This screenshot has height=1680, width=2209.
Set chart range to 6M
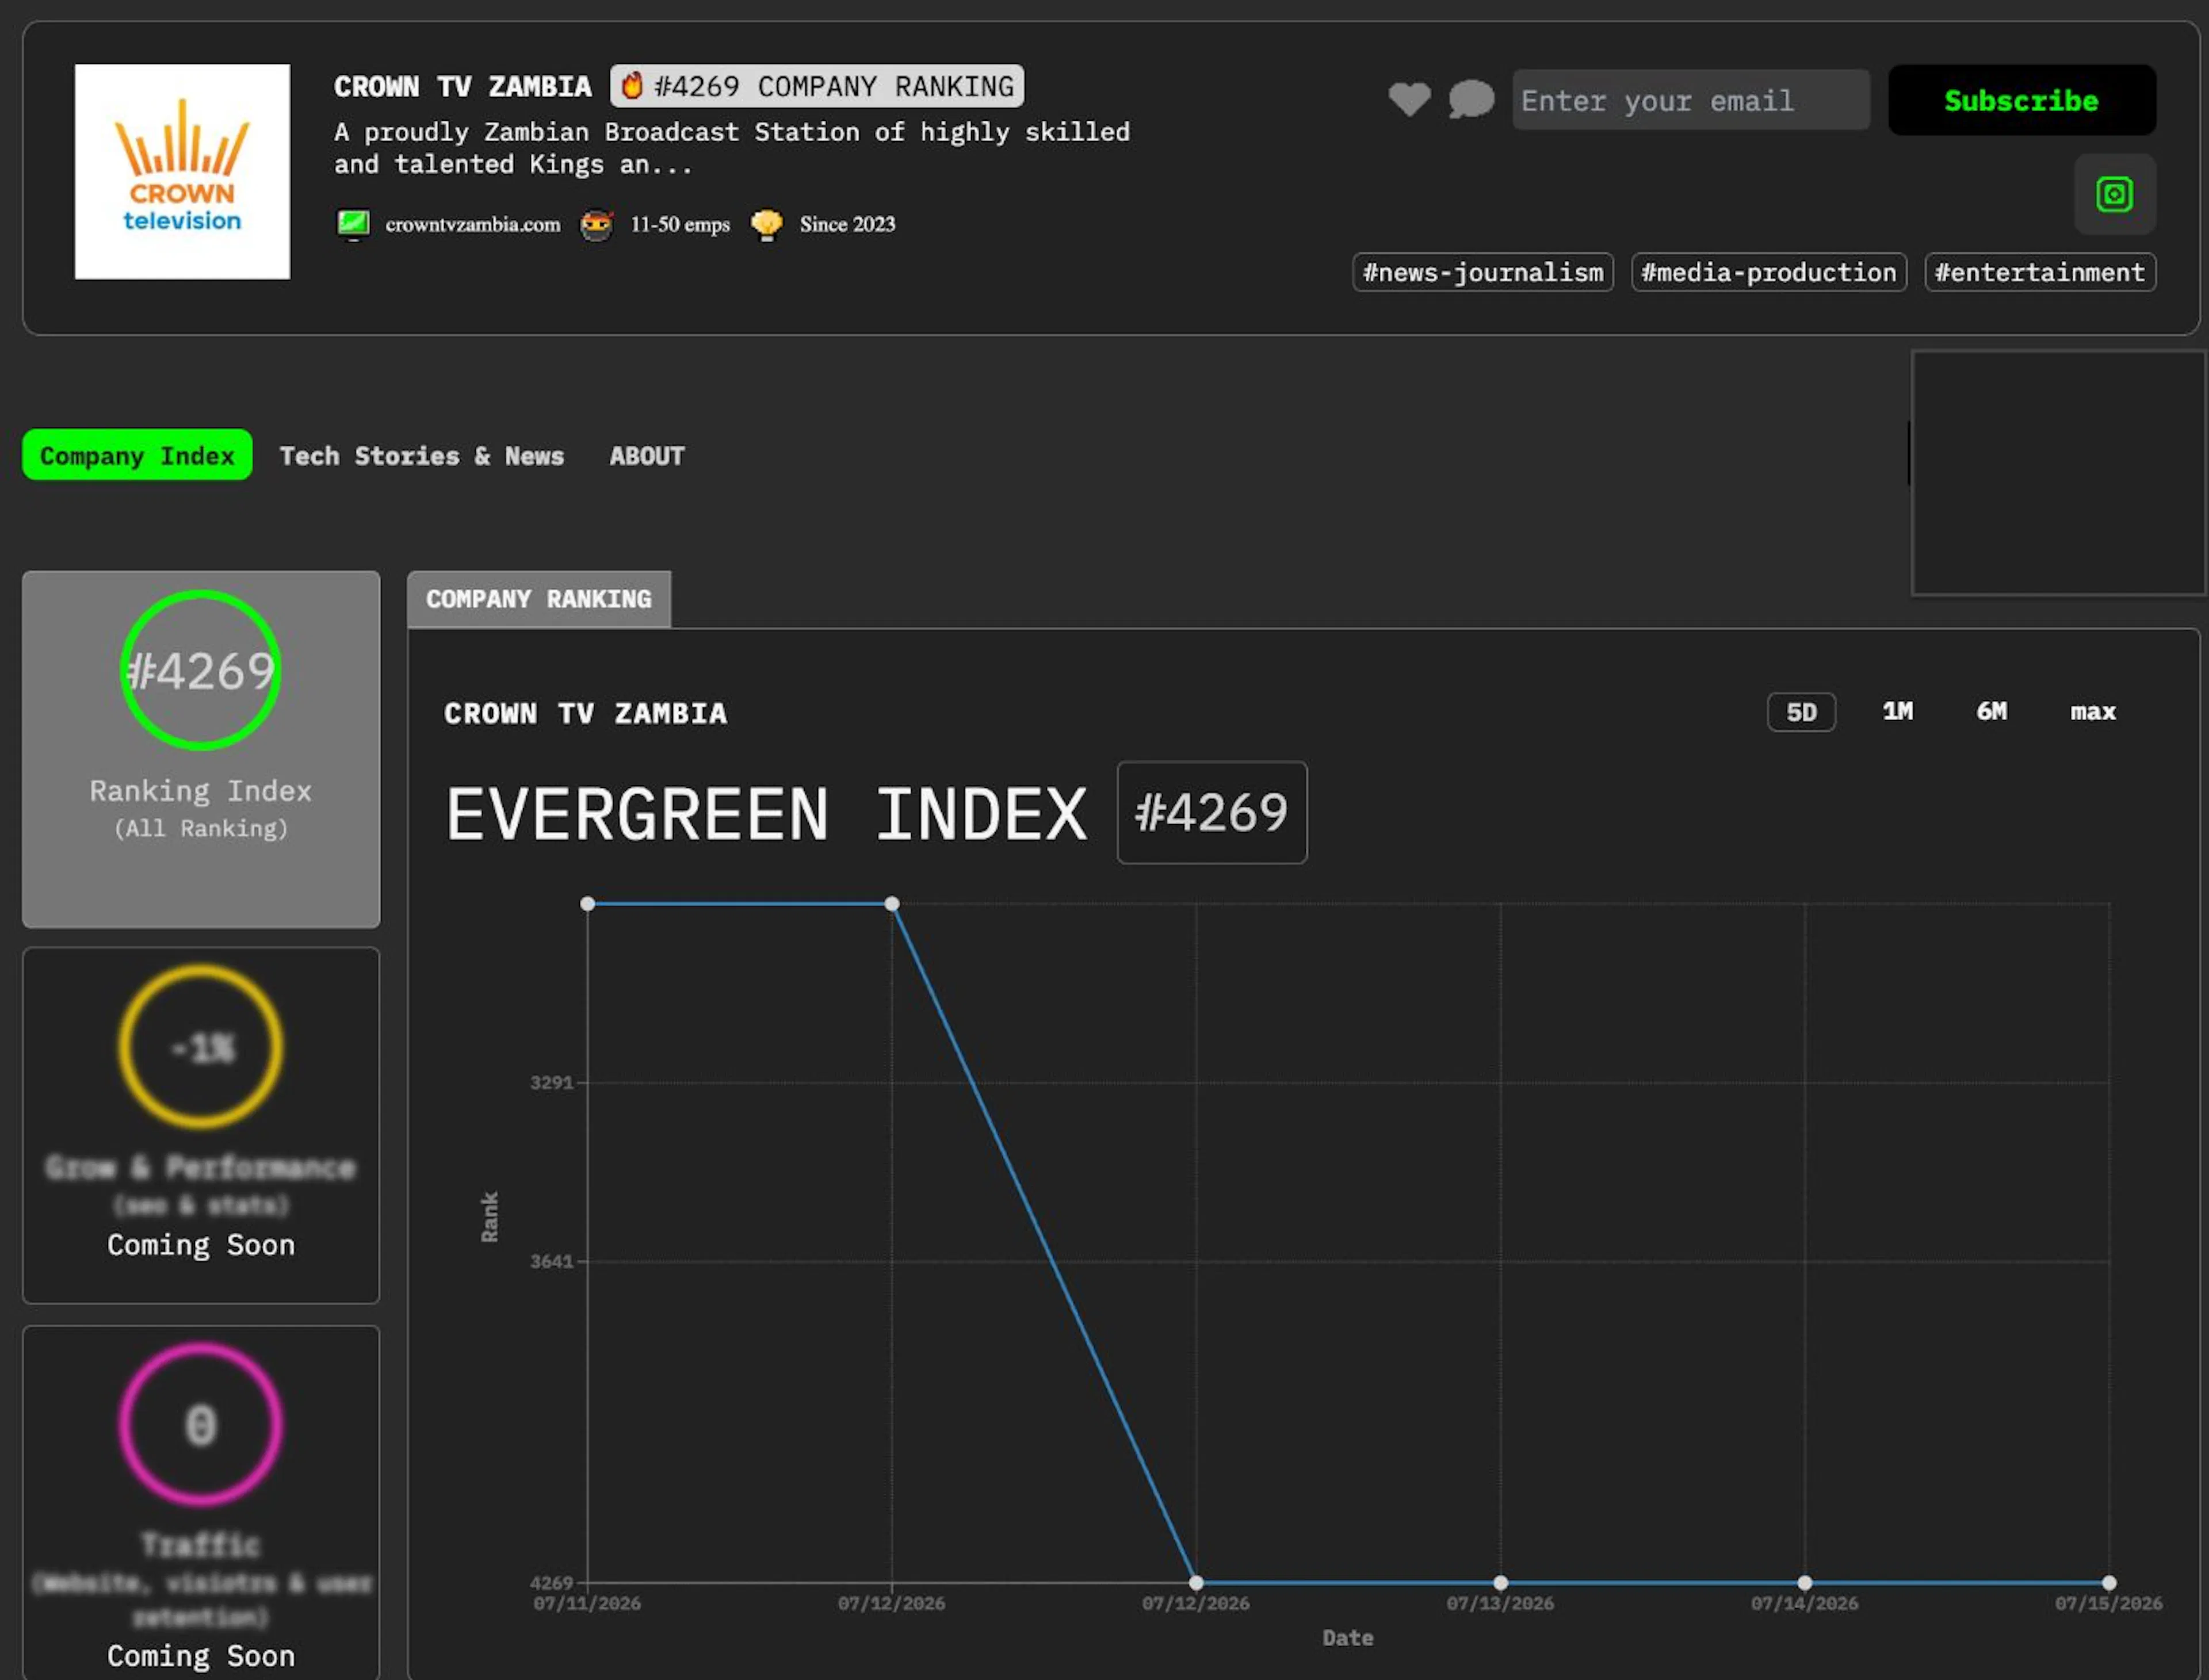(x=1991, y=711)
